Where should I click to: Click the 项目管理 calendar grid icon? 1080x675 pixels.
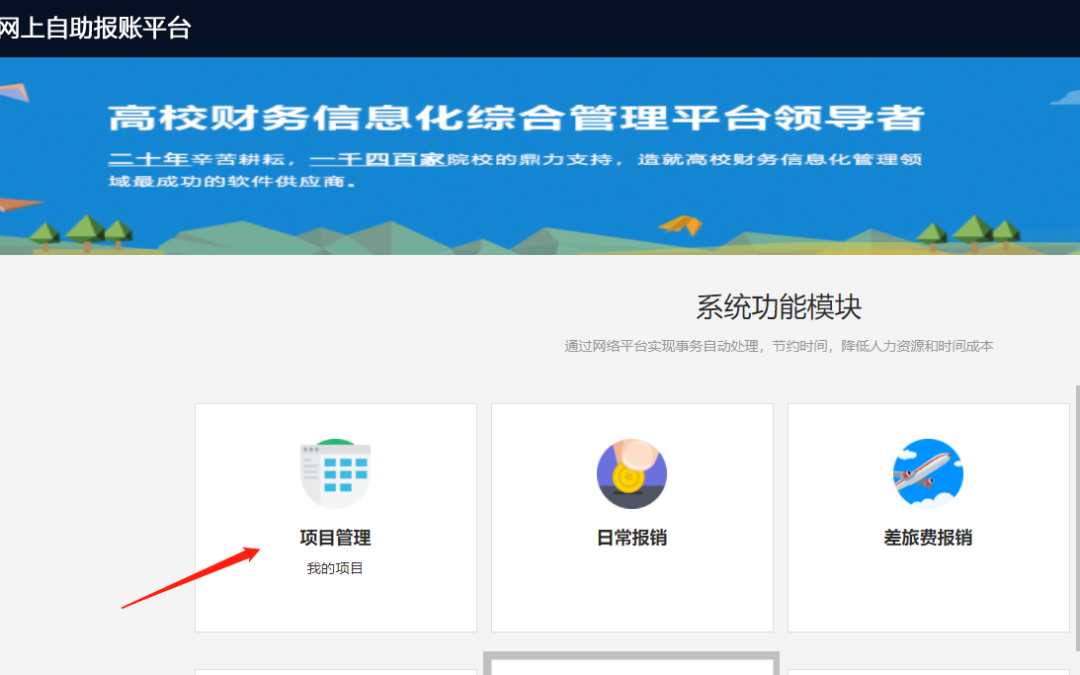coord(335,474)
